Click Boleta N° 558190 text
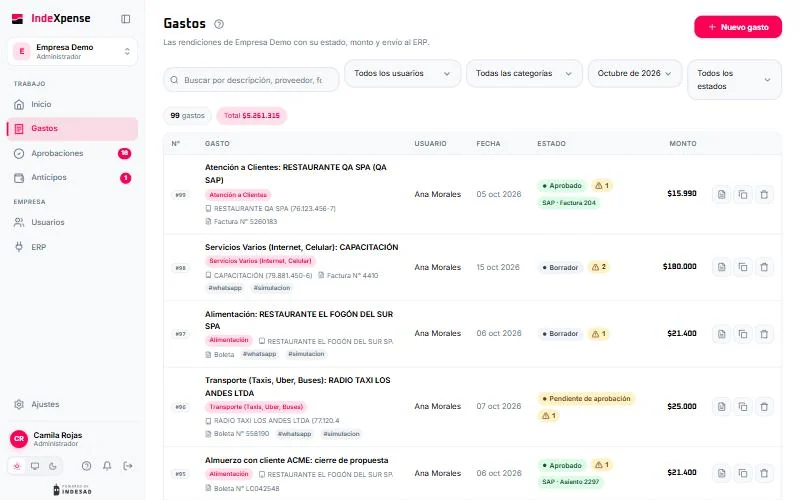This screenshot has height=500, width=800. pyautogui.click(x=241, y=434)
